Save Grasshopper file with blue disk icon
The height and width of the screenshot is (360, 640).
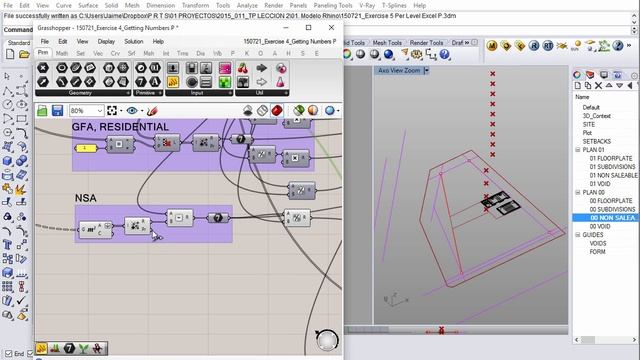pyautogui.click(x=57, y=111)
